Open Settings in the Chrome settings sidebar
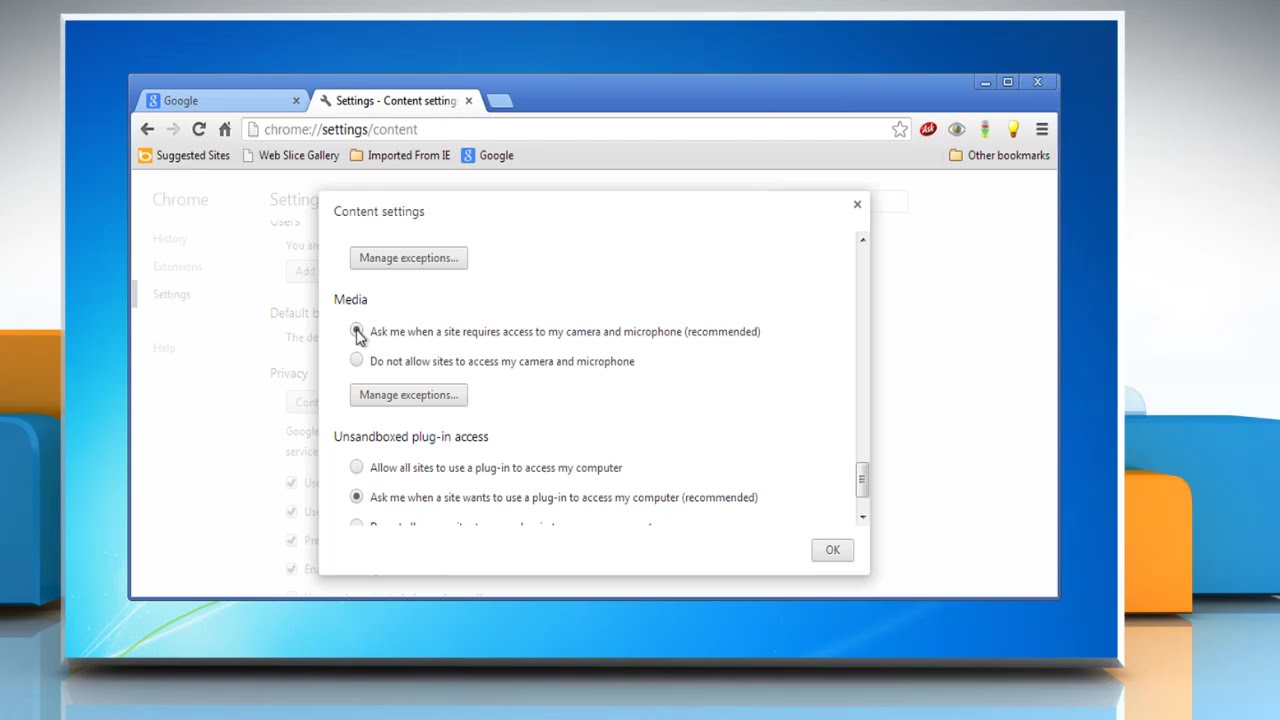This screenshot has height=720, width=1280. point(171,294)
